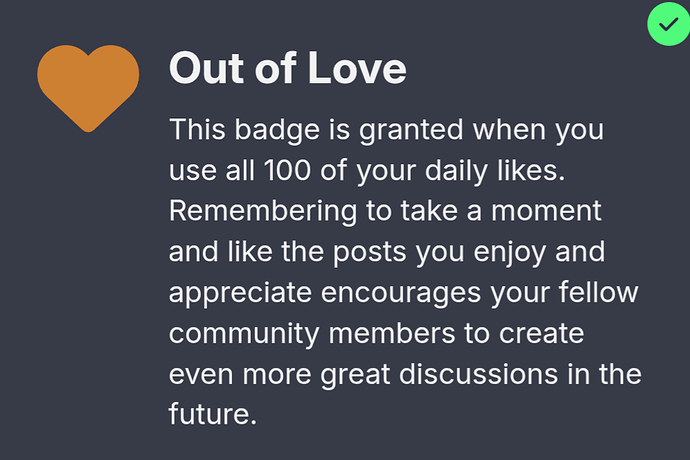Click the word "moment" in the description
This screenshot has width=690, height=460.
pos(546,211)
